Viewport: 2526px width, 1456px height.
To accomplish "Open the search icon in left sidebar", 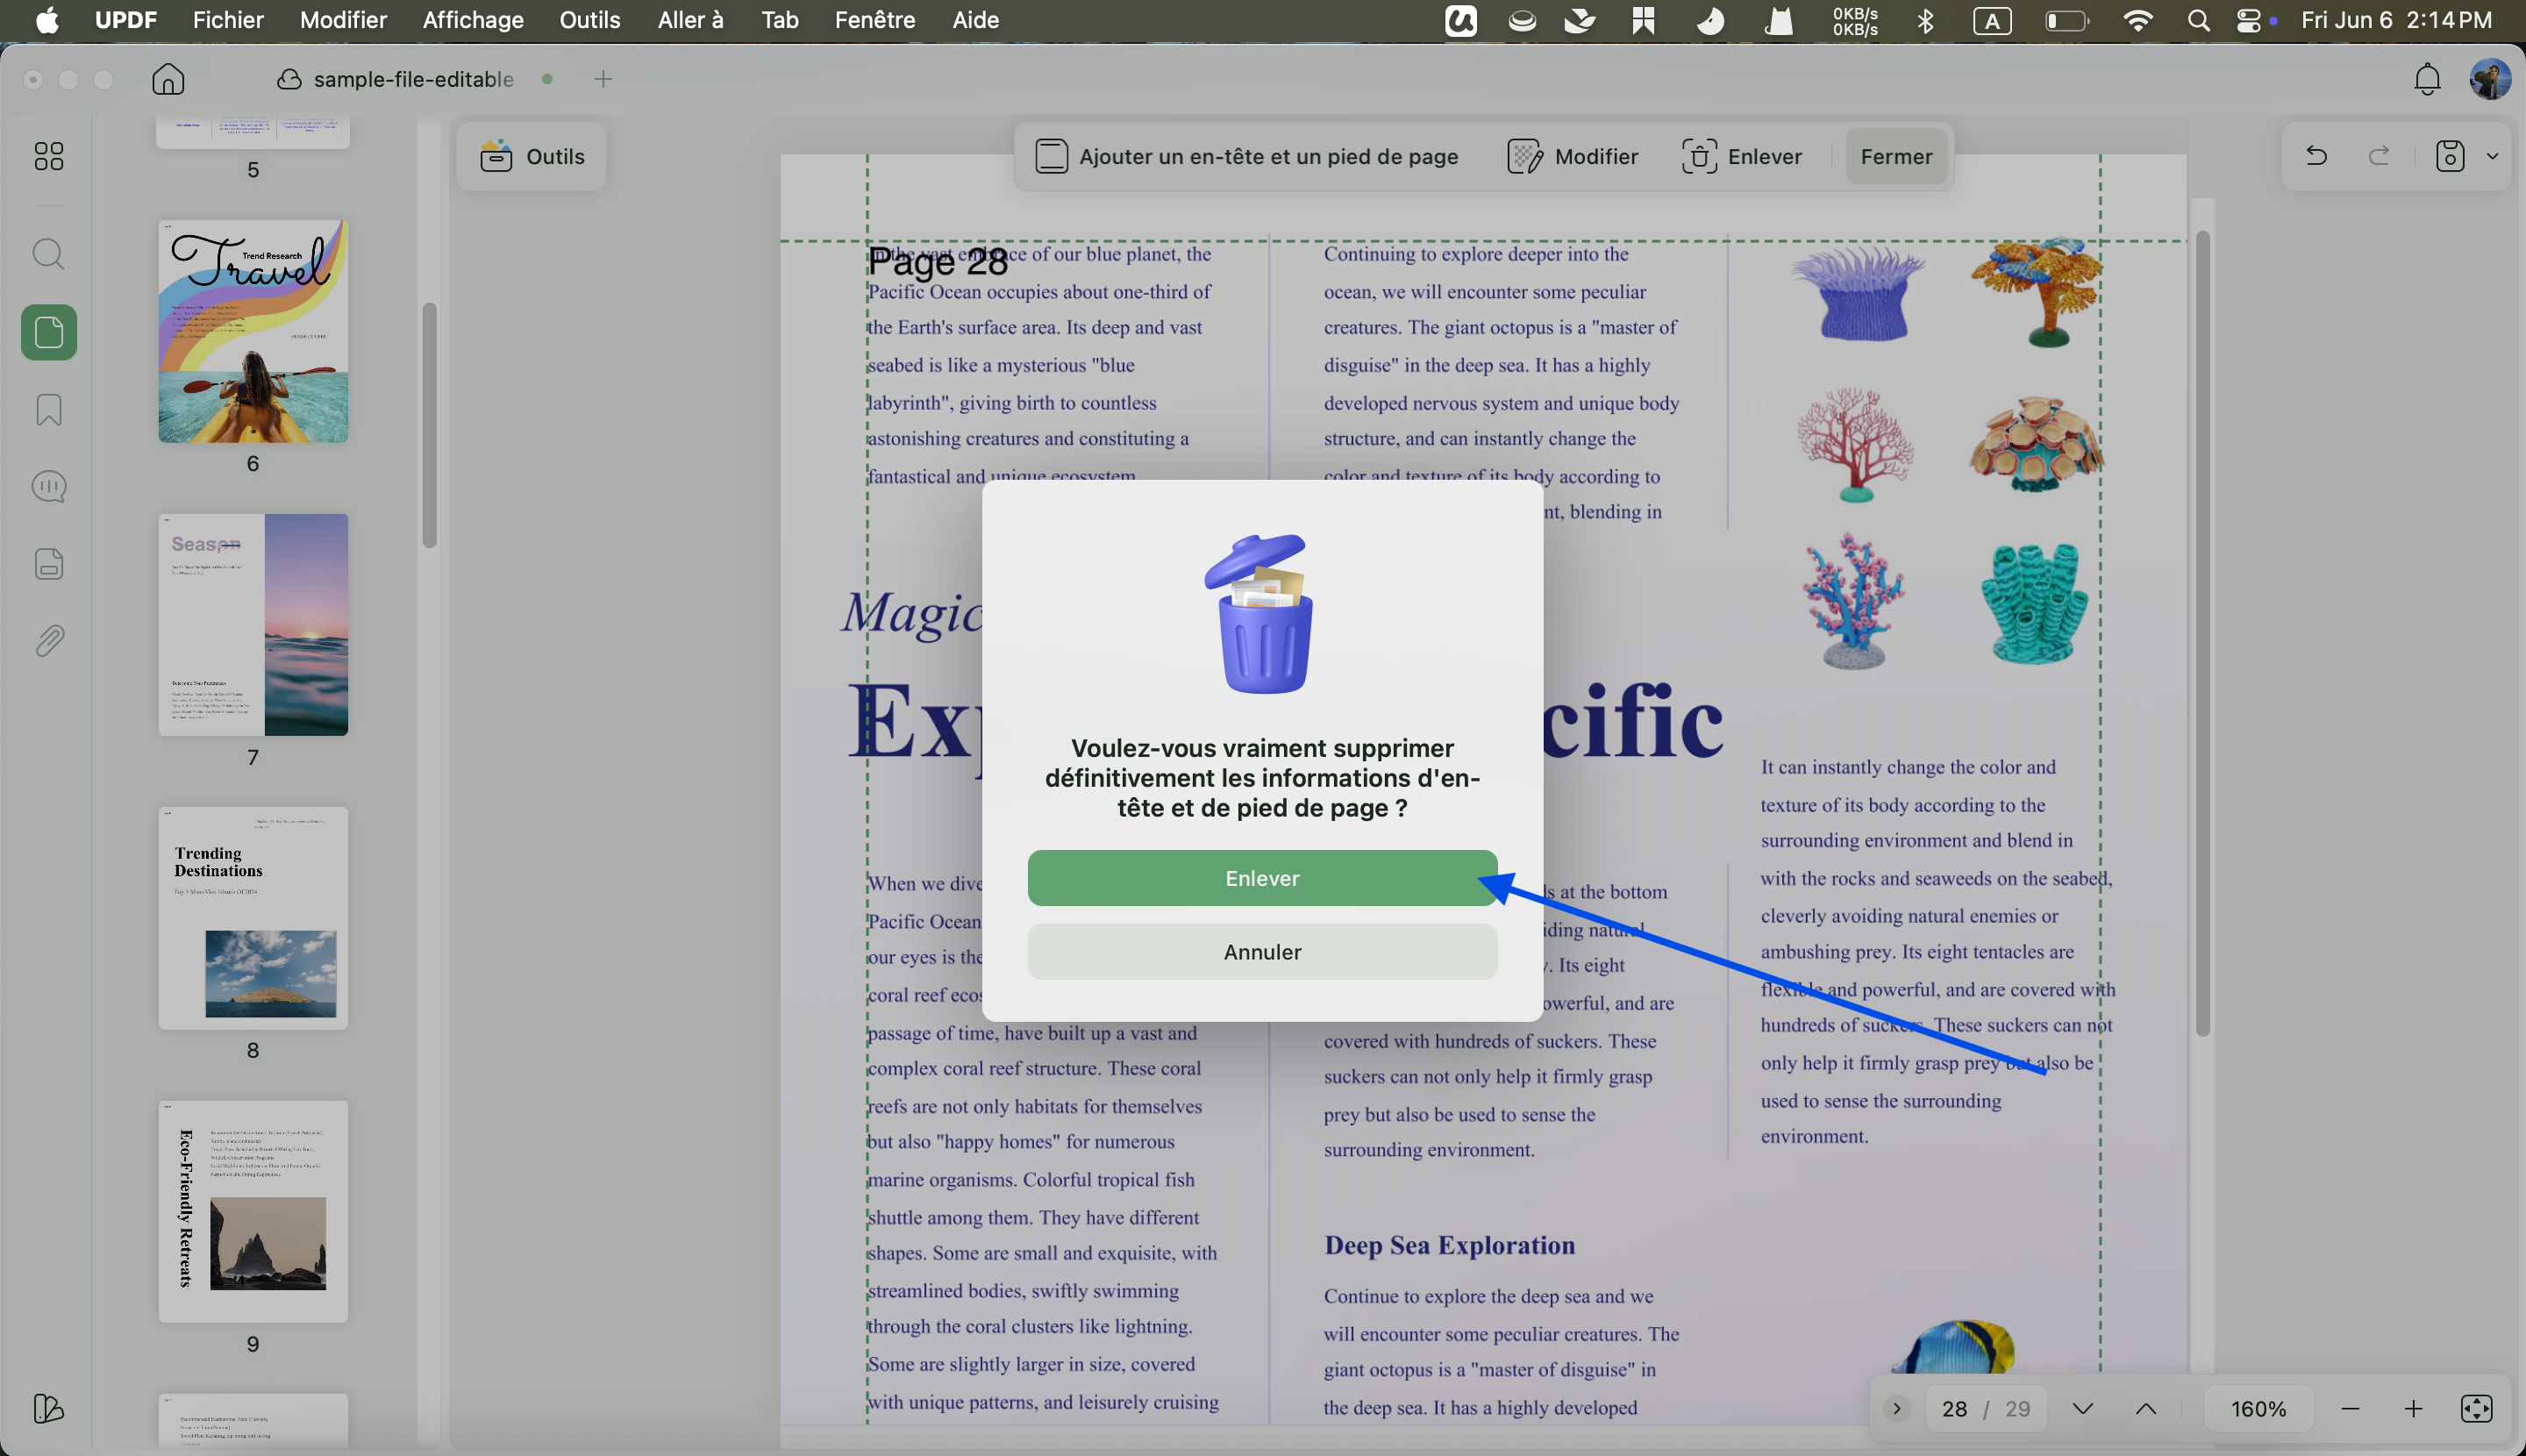I will point(49,254).
